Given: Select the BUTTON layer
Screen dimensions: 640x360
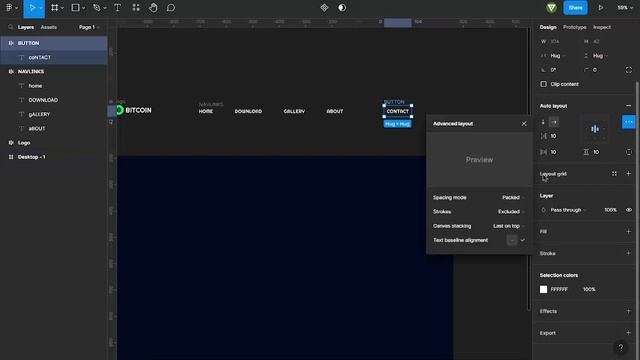Looking at the screenshot, I should [53, 43].
